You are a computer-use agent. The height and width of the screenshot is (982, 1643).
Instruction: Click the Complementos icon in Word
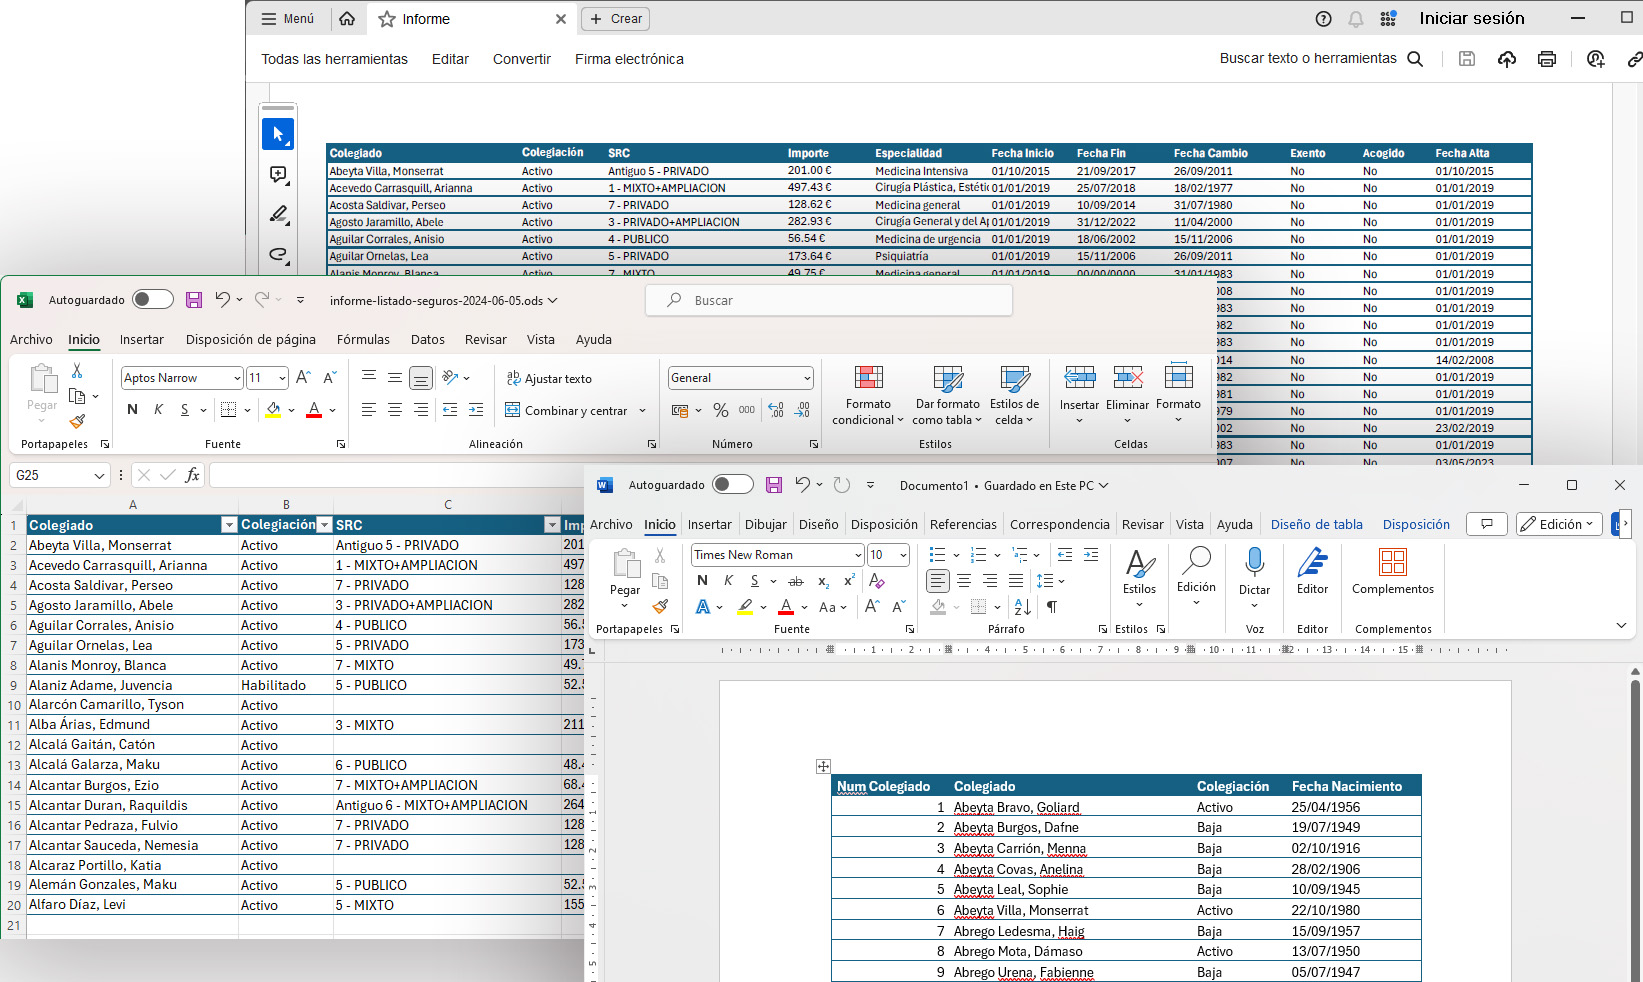point(1393,562)
